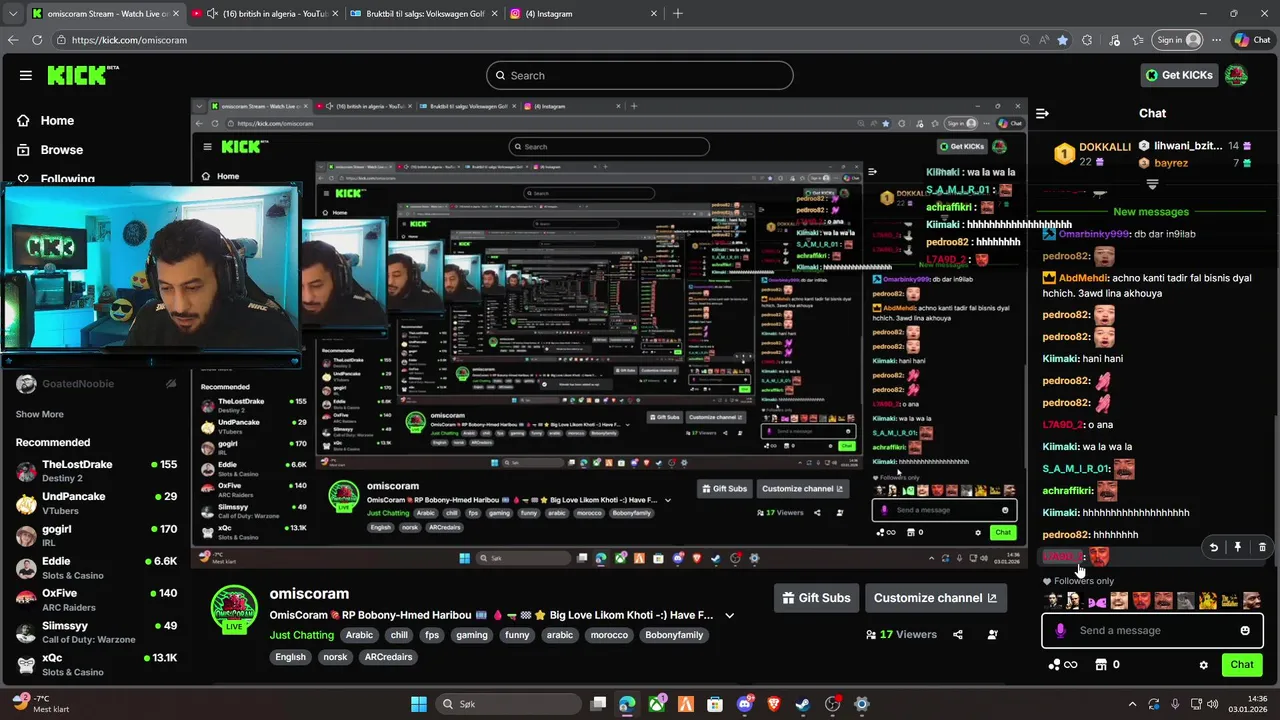Click the KICK search box
The height and width of the screenshot is (720, 1280).
(x=640, y=75)
